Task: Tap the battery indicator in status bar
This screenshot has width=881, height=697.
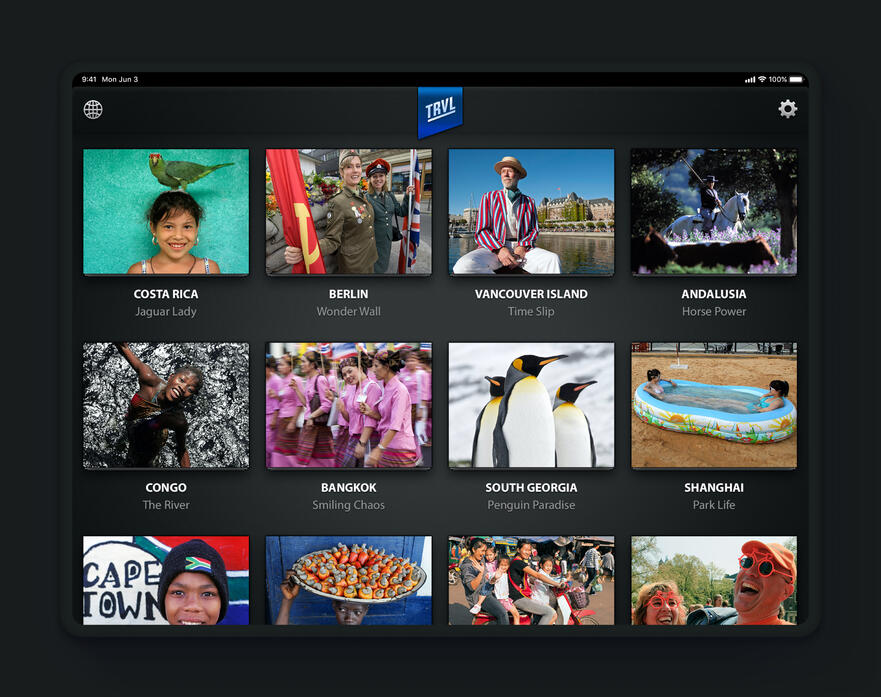Action: point(796,79)
